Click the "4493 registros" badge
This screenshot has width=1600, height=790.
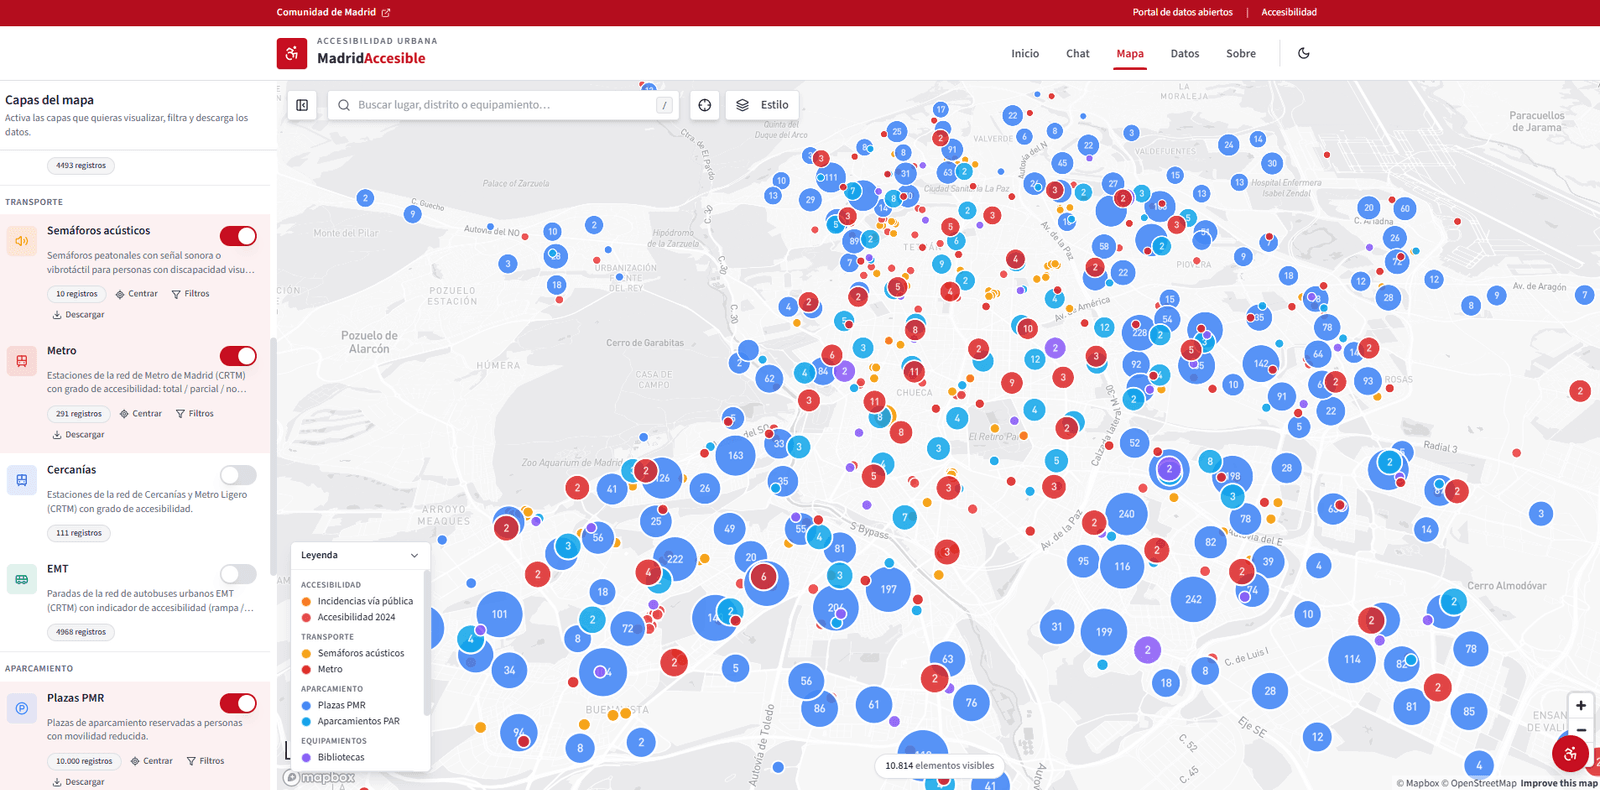[x=81, y=166]
